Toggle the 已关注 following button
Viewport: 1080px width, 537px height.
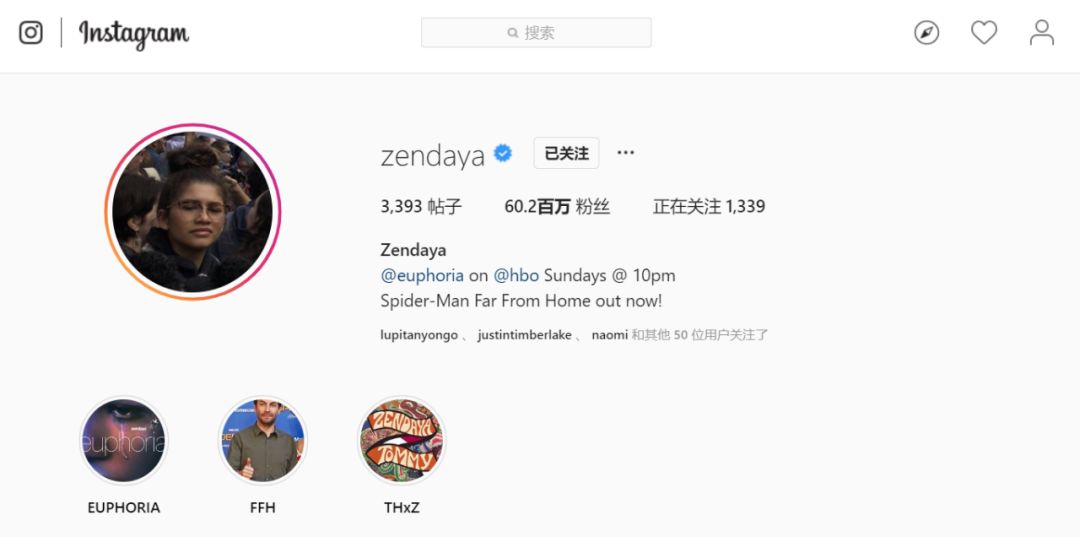[x=566, y=153]
